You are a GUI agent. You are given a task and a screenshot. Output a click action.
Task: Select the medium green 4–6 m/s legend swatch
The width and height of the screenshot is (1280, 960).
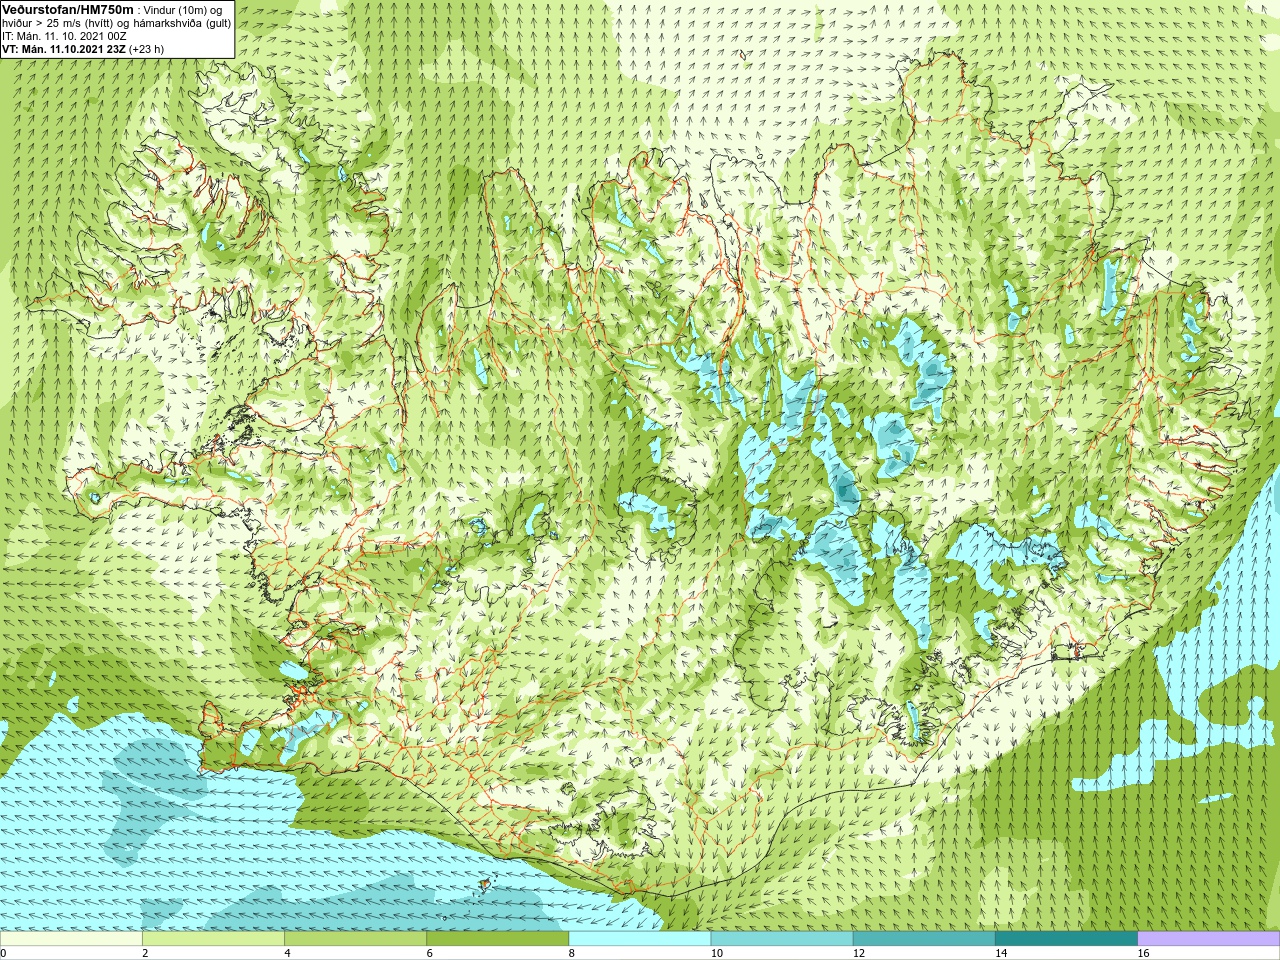(355, 939)
